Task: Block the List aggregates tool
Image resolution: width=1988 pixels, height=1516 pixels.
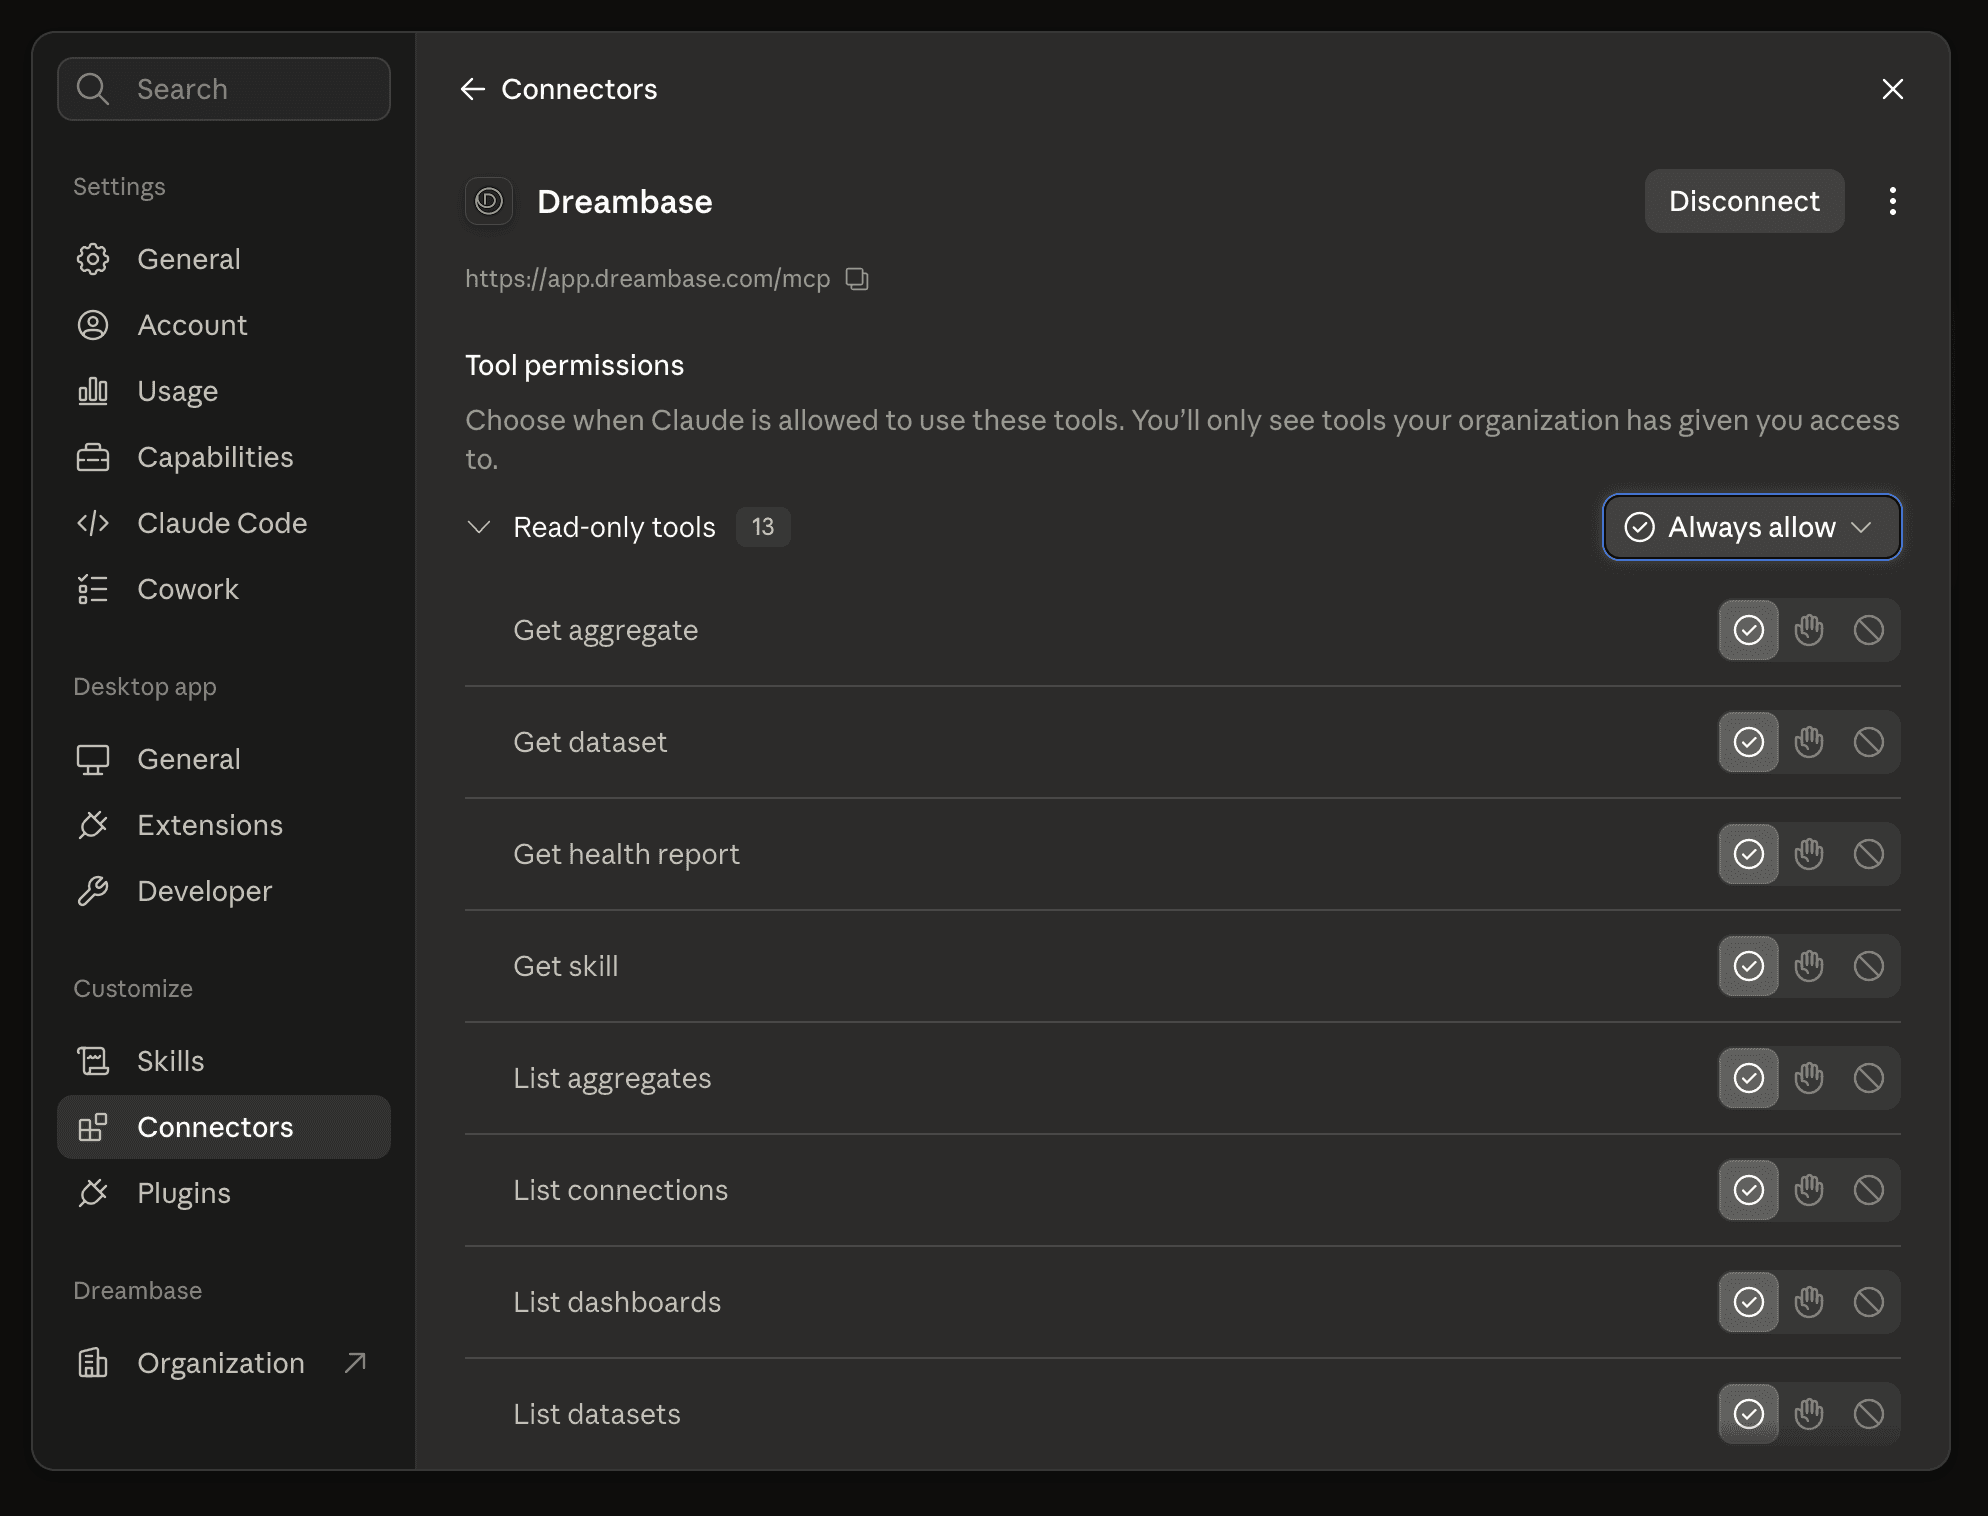Action: click(x=1869, y=1078)
